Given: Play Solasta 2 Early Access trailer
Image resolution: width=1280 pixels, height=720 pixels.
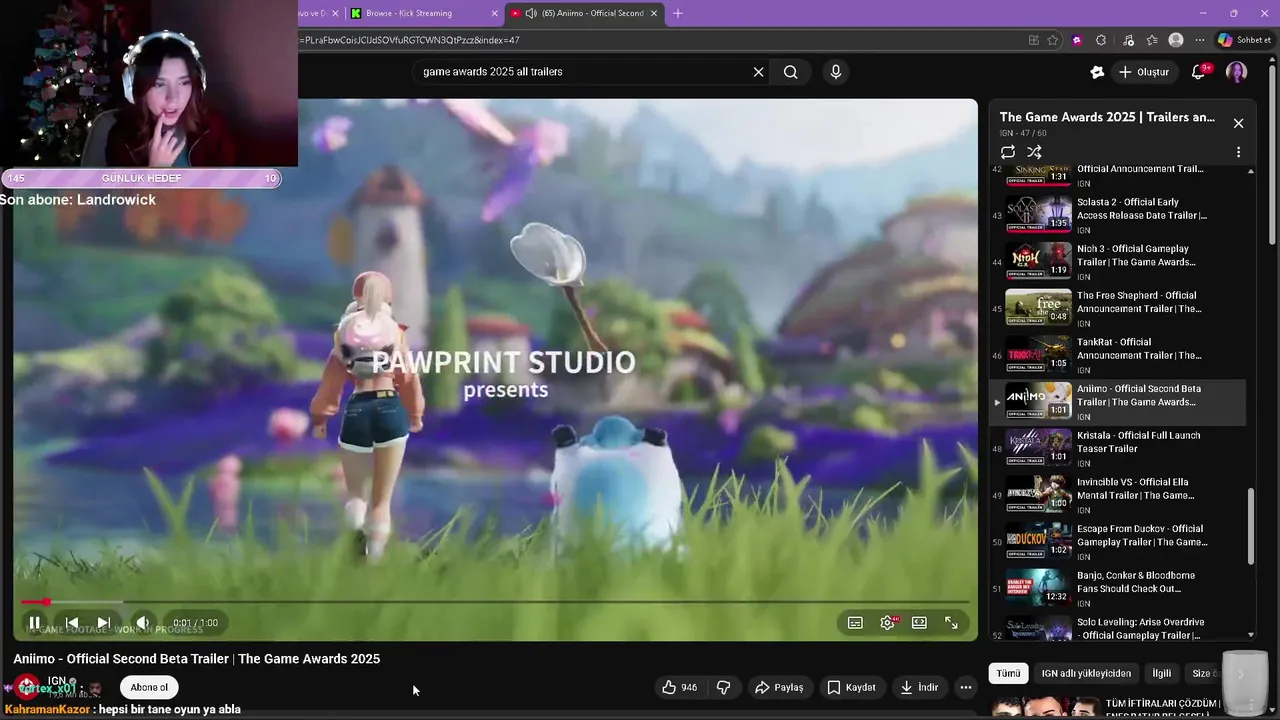Looking at the screenshot, I should click(x=1117, y=215).
